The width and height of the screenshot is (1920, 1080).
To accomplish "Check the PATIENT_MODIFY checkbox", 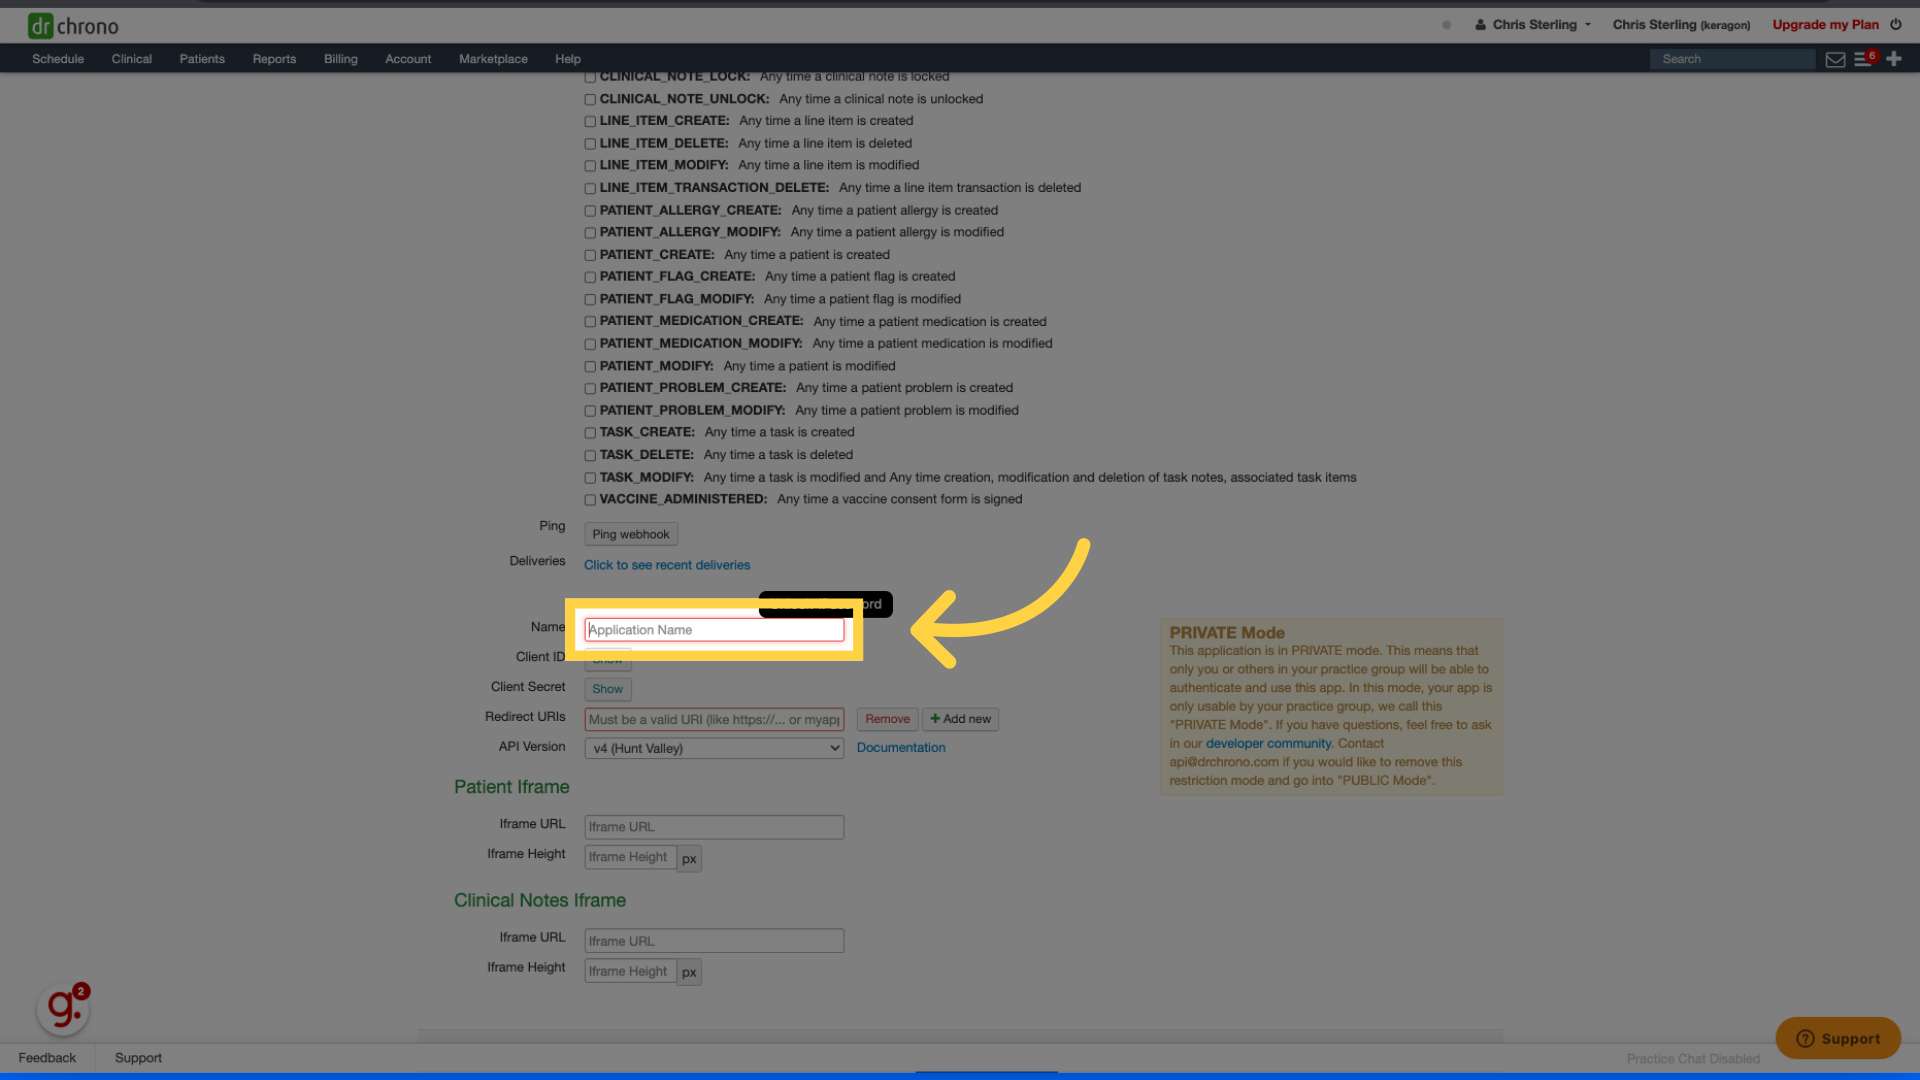I will (x=590, y=367).
